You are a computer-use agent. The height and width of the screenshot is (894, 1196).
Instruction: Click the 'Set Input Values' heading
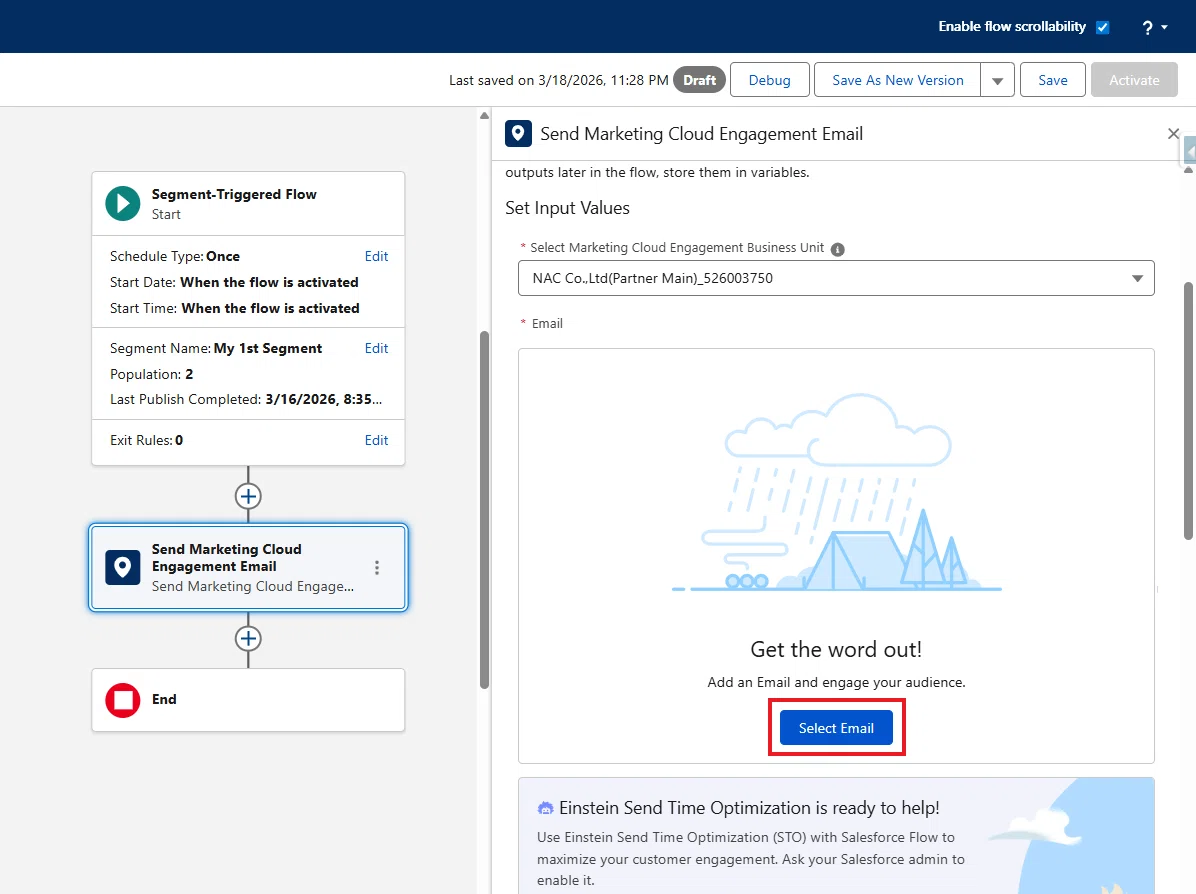point(567,208)
